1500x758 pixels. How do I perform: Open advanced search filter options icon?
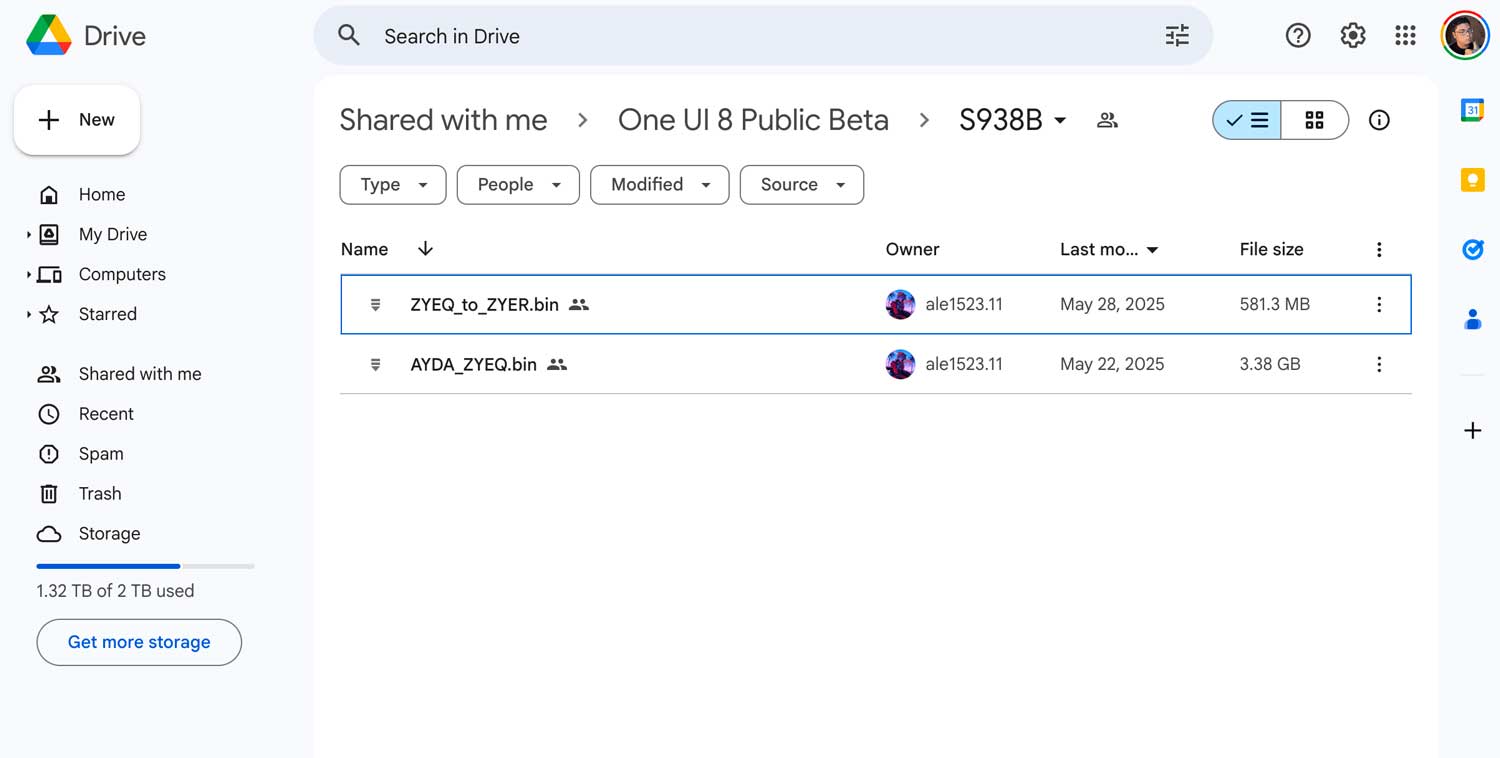tap(1177, 36)
